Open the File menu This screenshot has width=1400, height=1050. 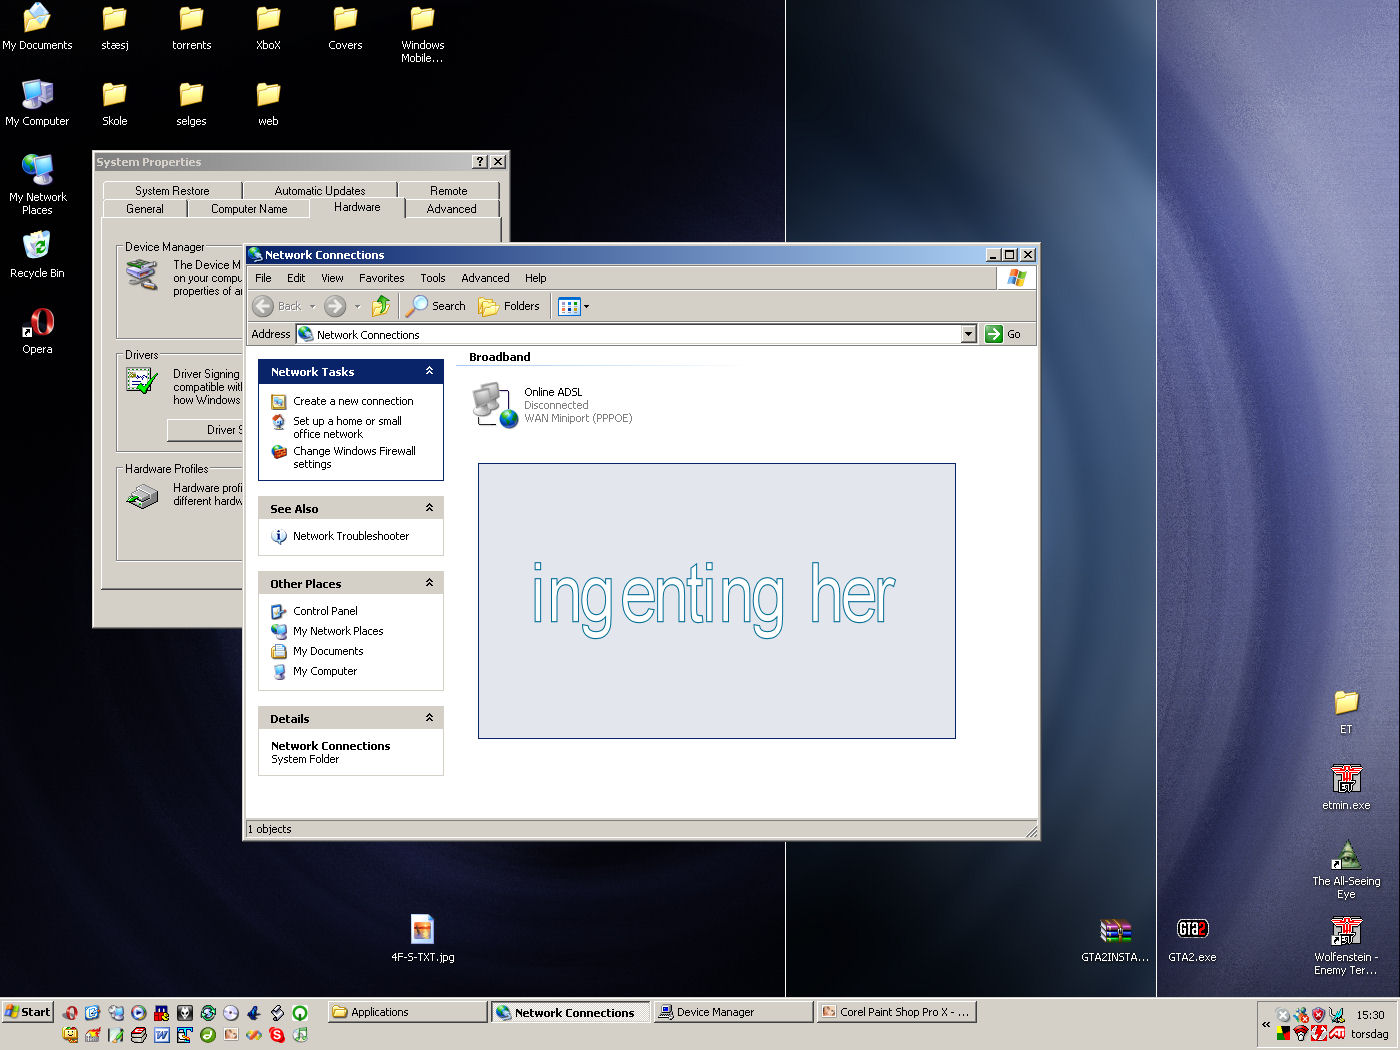[263, 278]
